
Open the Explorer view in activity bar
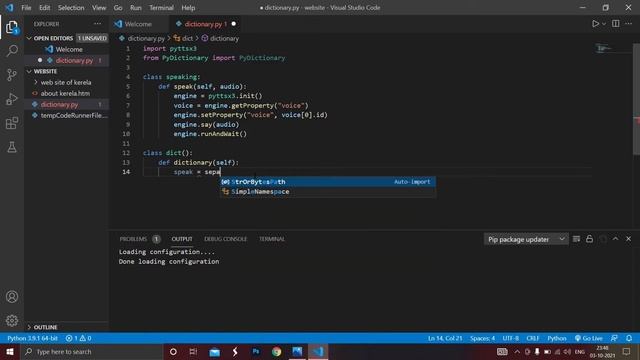pyautogui.click(x=12, y=27)
